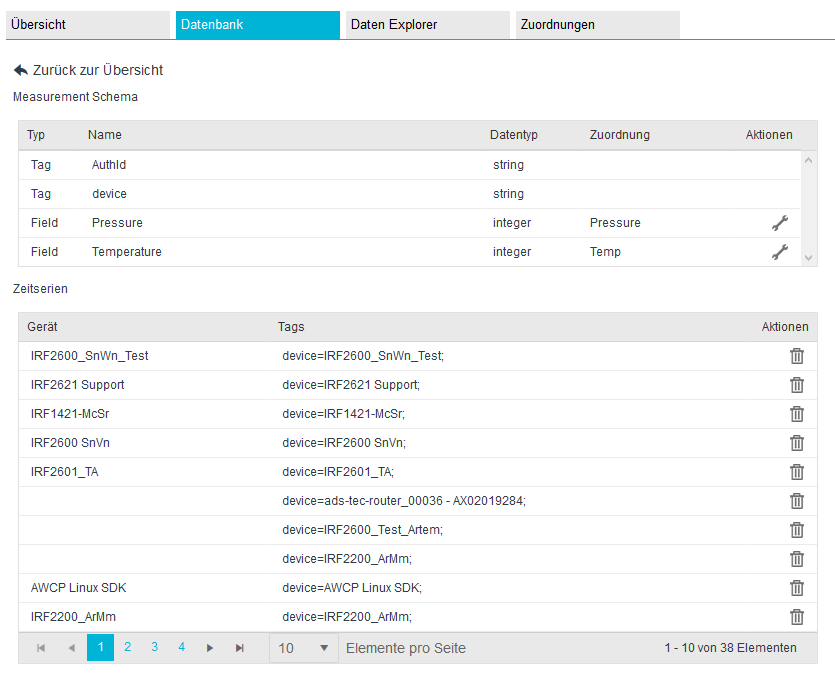Go to the previous page of Zeitserien
The width and height of the screenshot is (835, 684).
pos(71,648)
